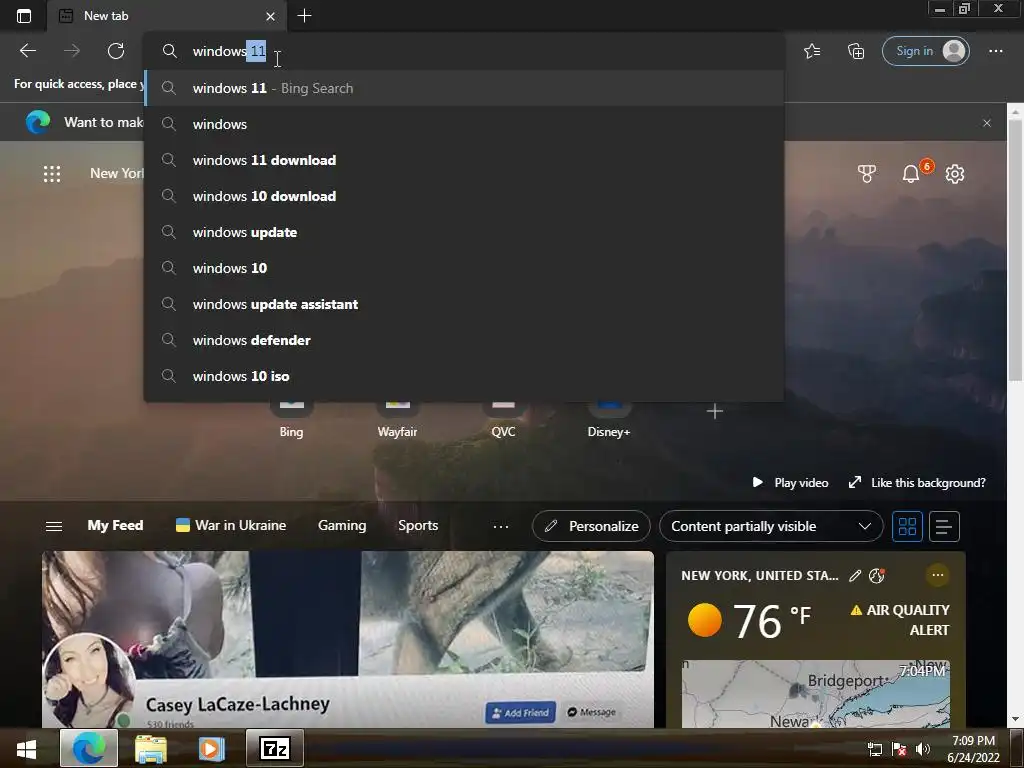Pick the 'windows 10' suggestion
The height and width of the screenshot is (768, 1024).
[x=464, y=268]
